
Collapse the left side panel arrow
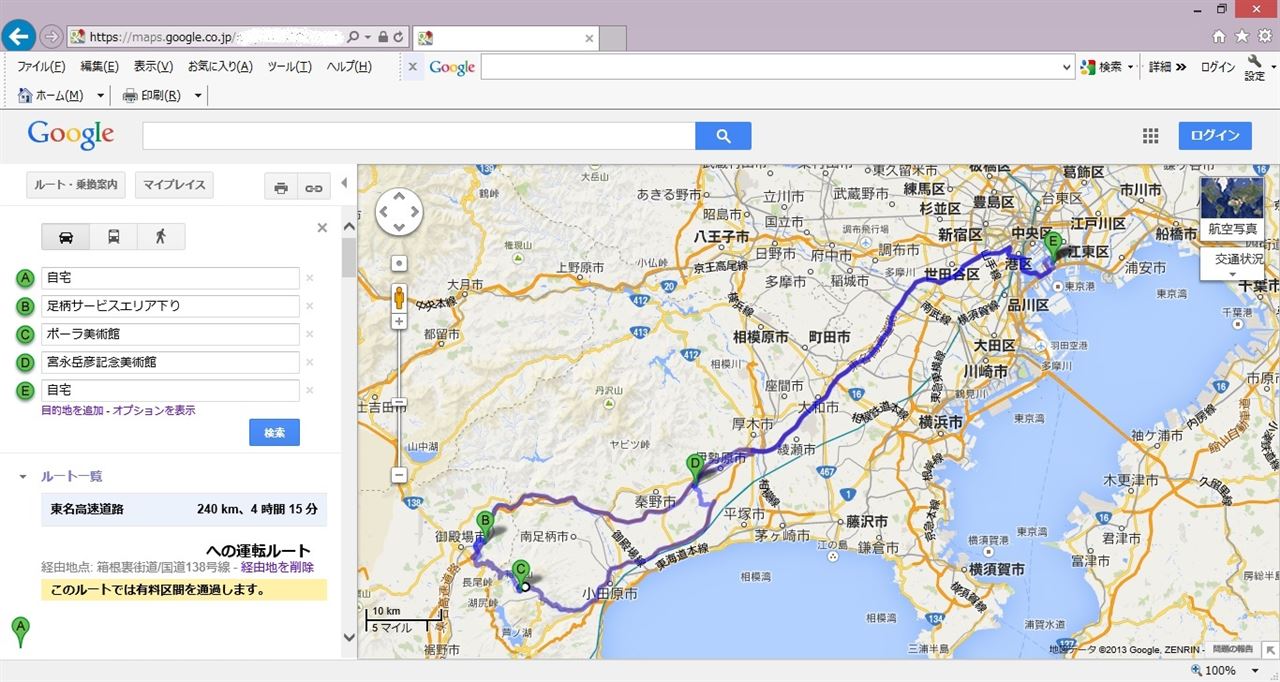tap(345, 184)
